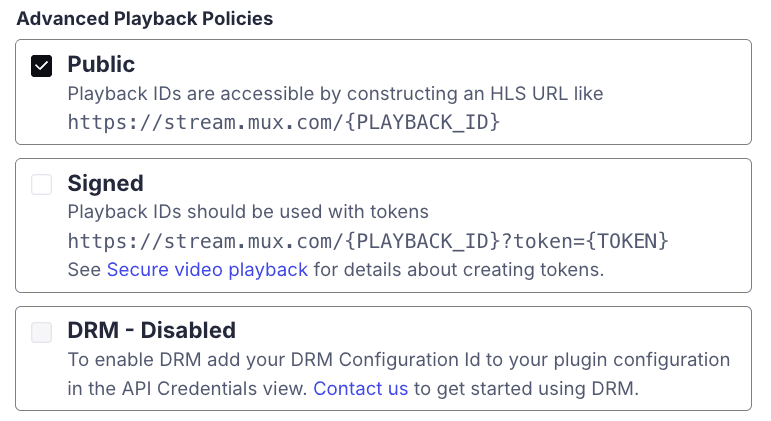Viewport: 771px width, 421px height.
Task: Click the bold Signed label
Action: click(105, 184)
